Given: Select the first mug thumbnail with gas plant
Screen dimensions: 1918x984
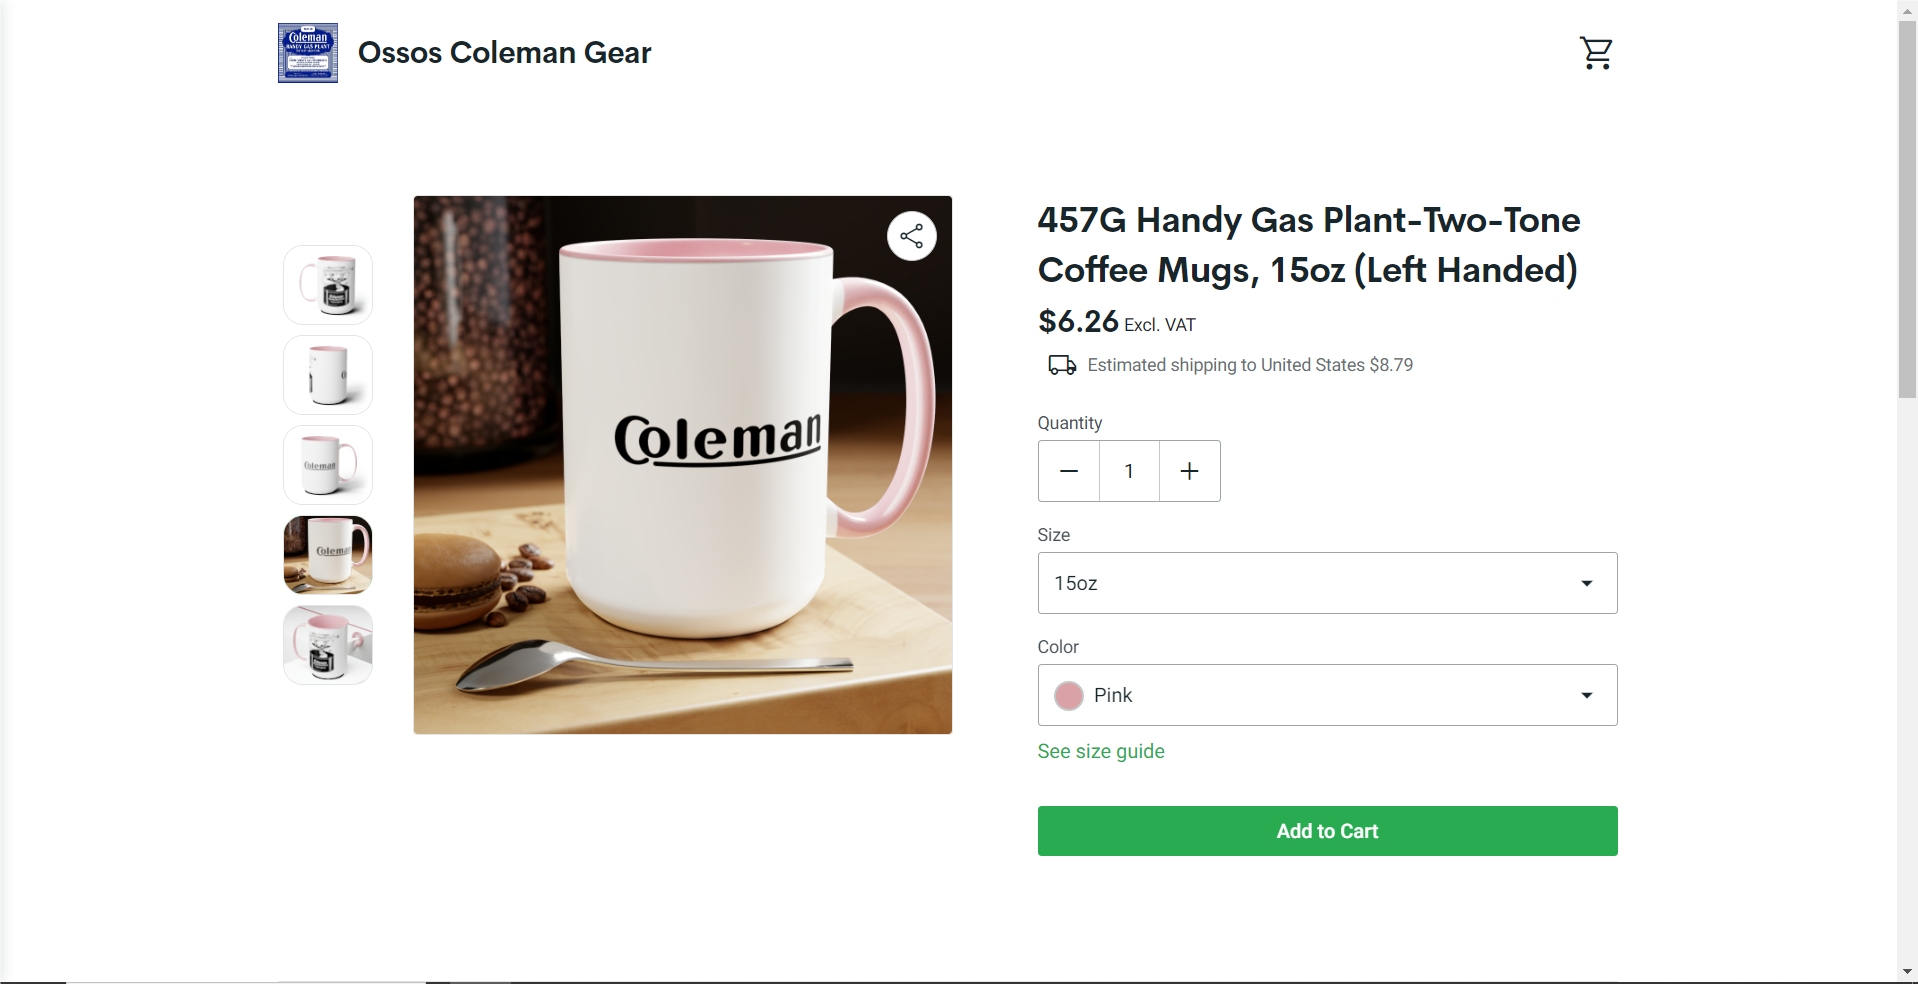Looking at the screenshot, I should 328,285.
